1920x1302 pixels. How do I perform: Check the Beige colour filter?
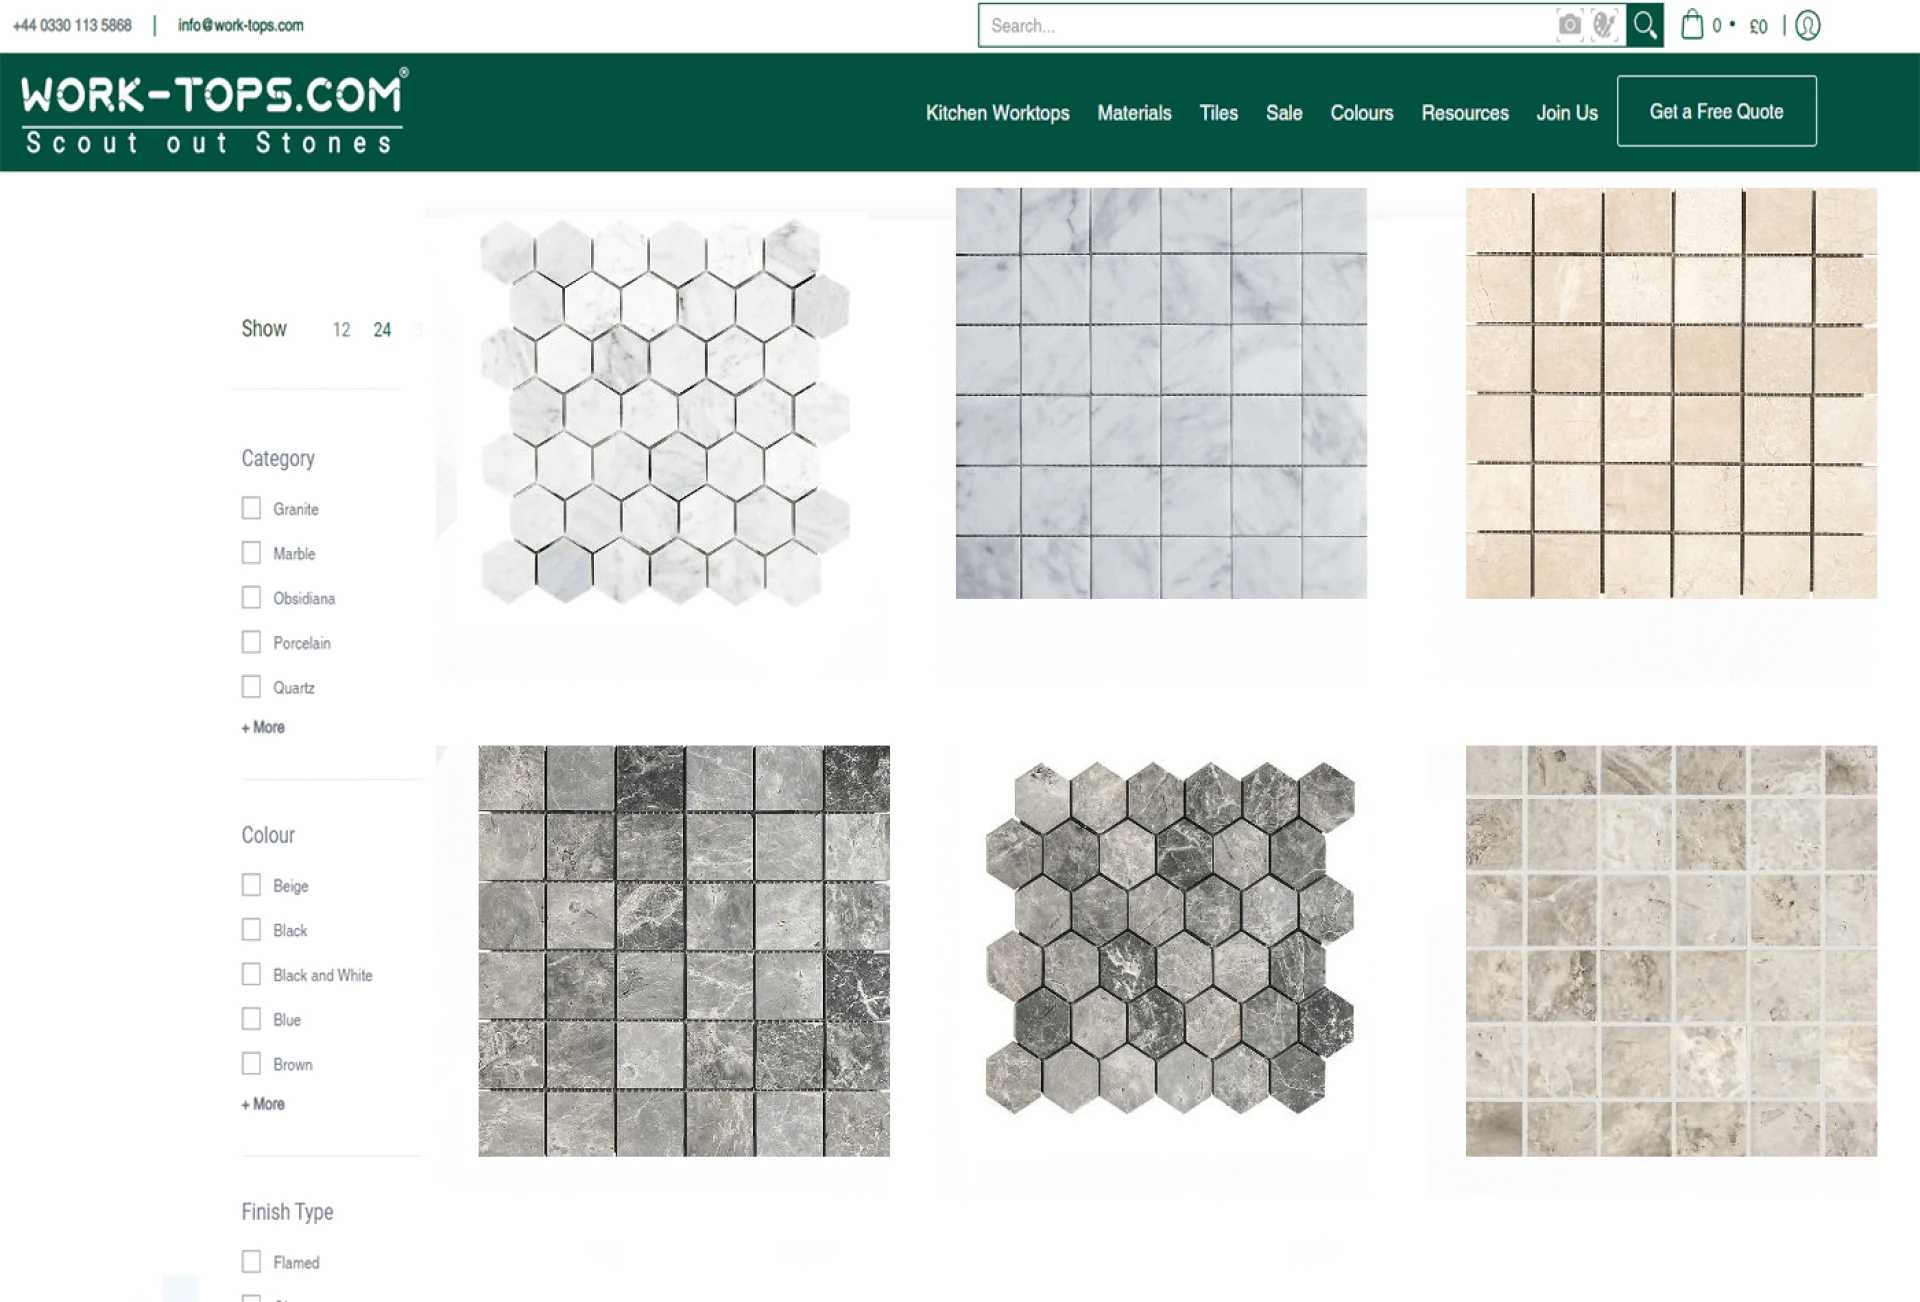click(250, 884)
